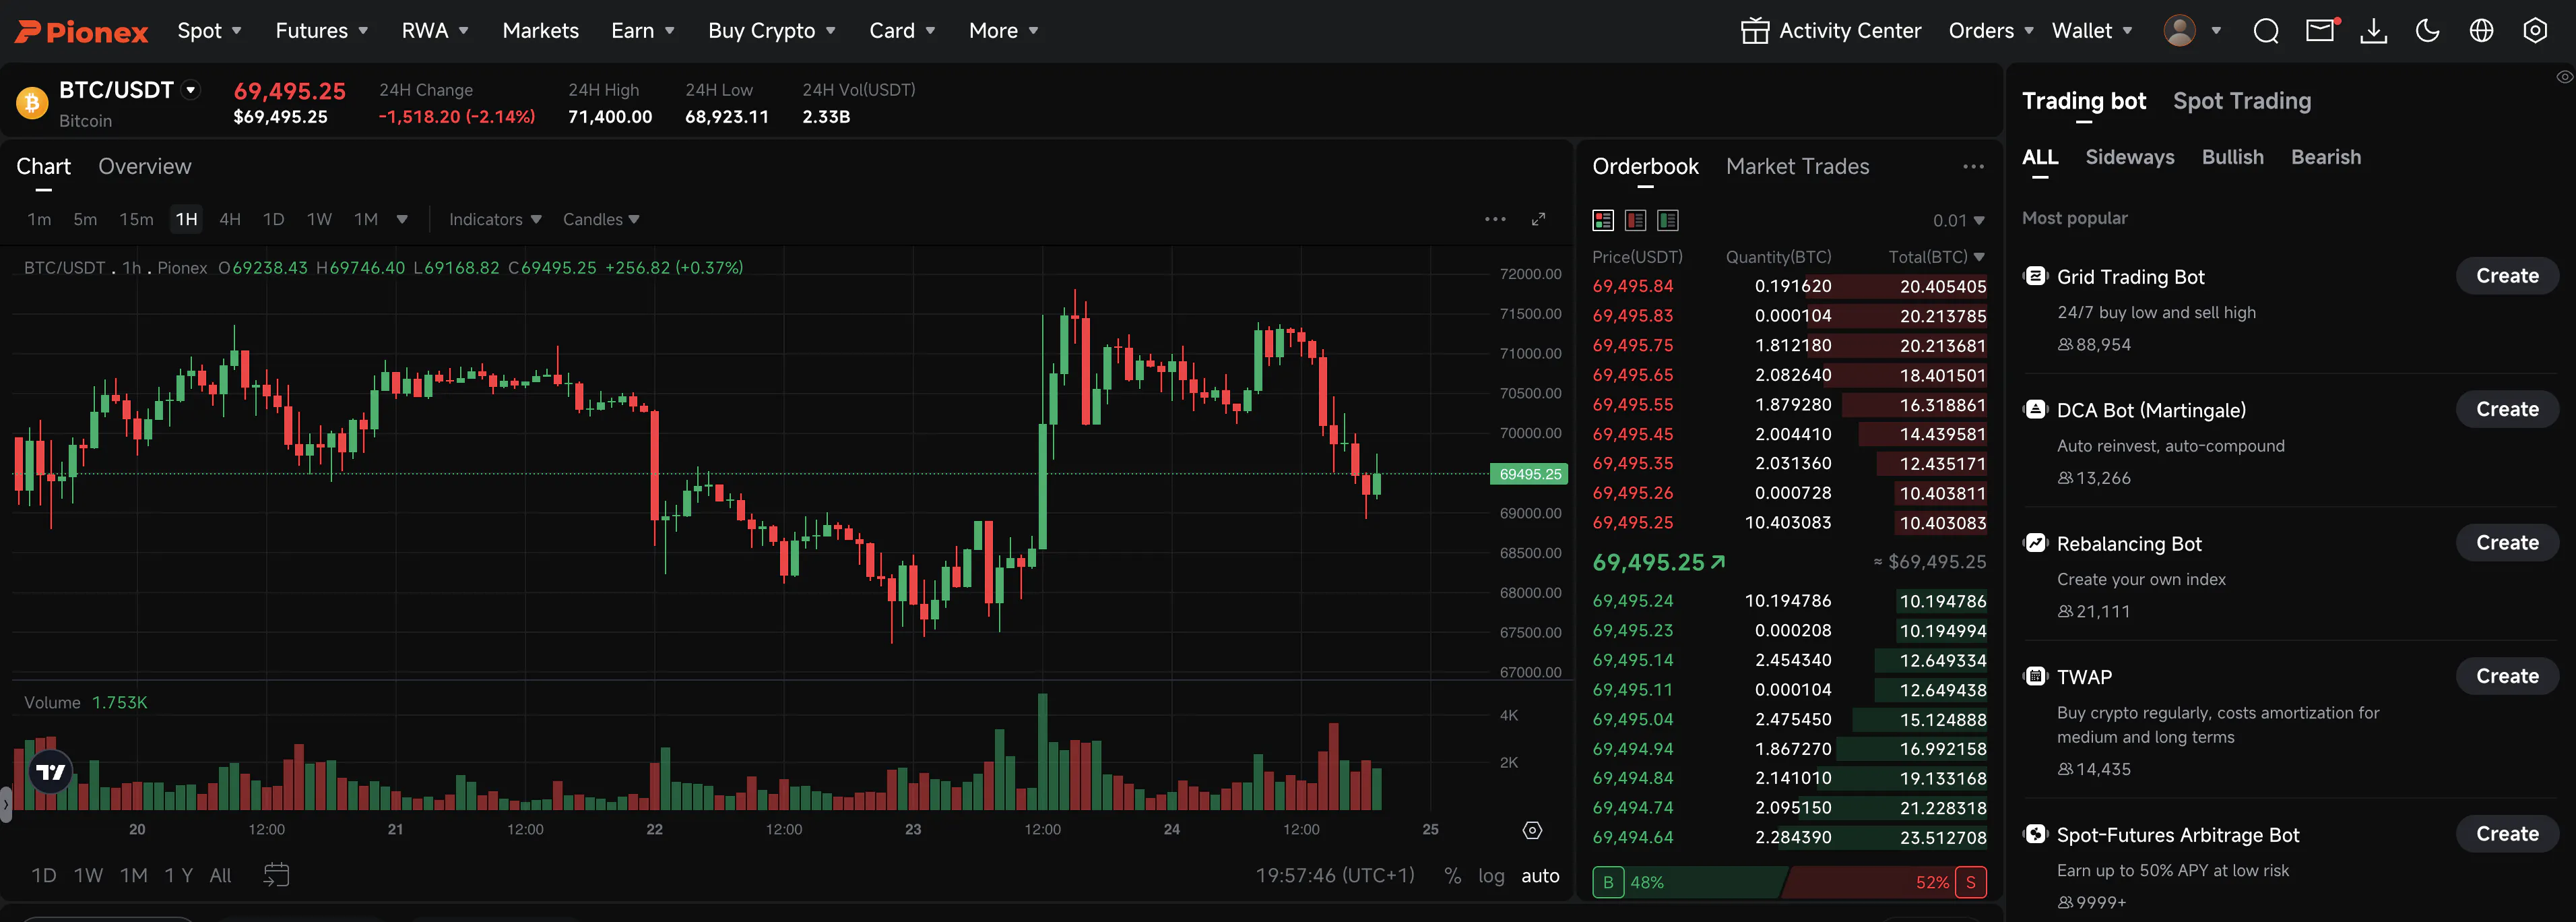Select the Spot Trading tab
Screen dimensions: 2576x922
2242,101
